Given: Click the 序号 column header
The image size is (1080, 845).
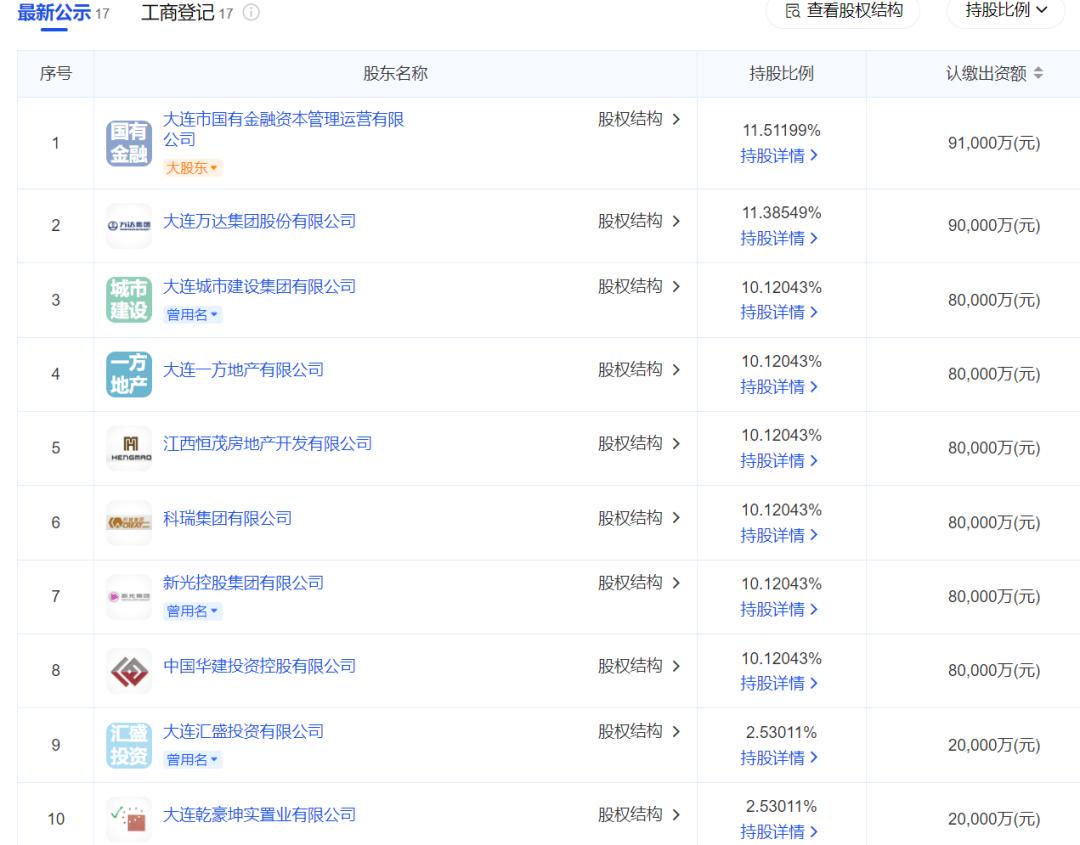Looking at the screenshot, I should tap(56, 73).
